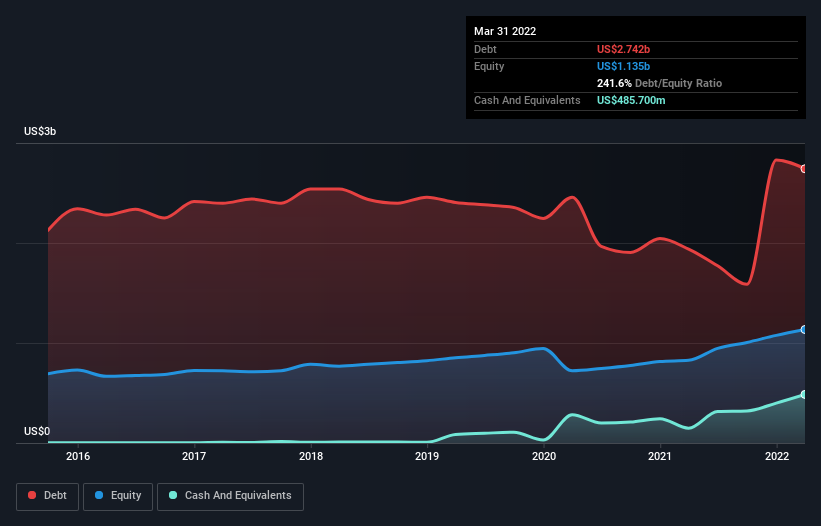Screen dimensions: 821x526
Task: Click the 2020 x-axis label
Action: point(544,456)
